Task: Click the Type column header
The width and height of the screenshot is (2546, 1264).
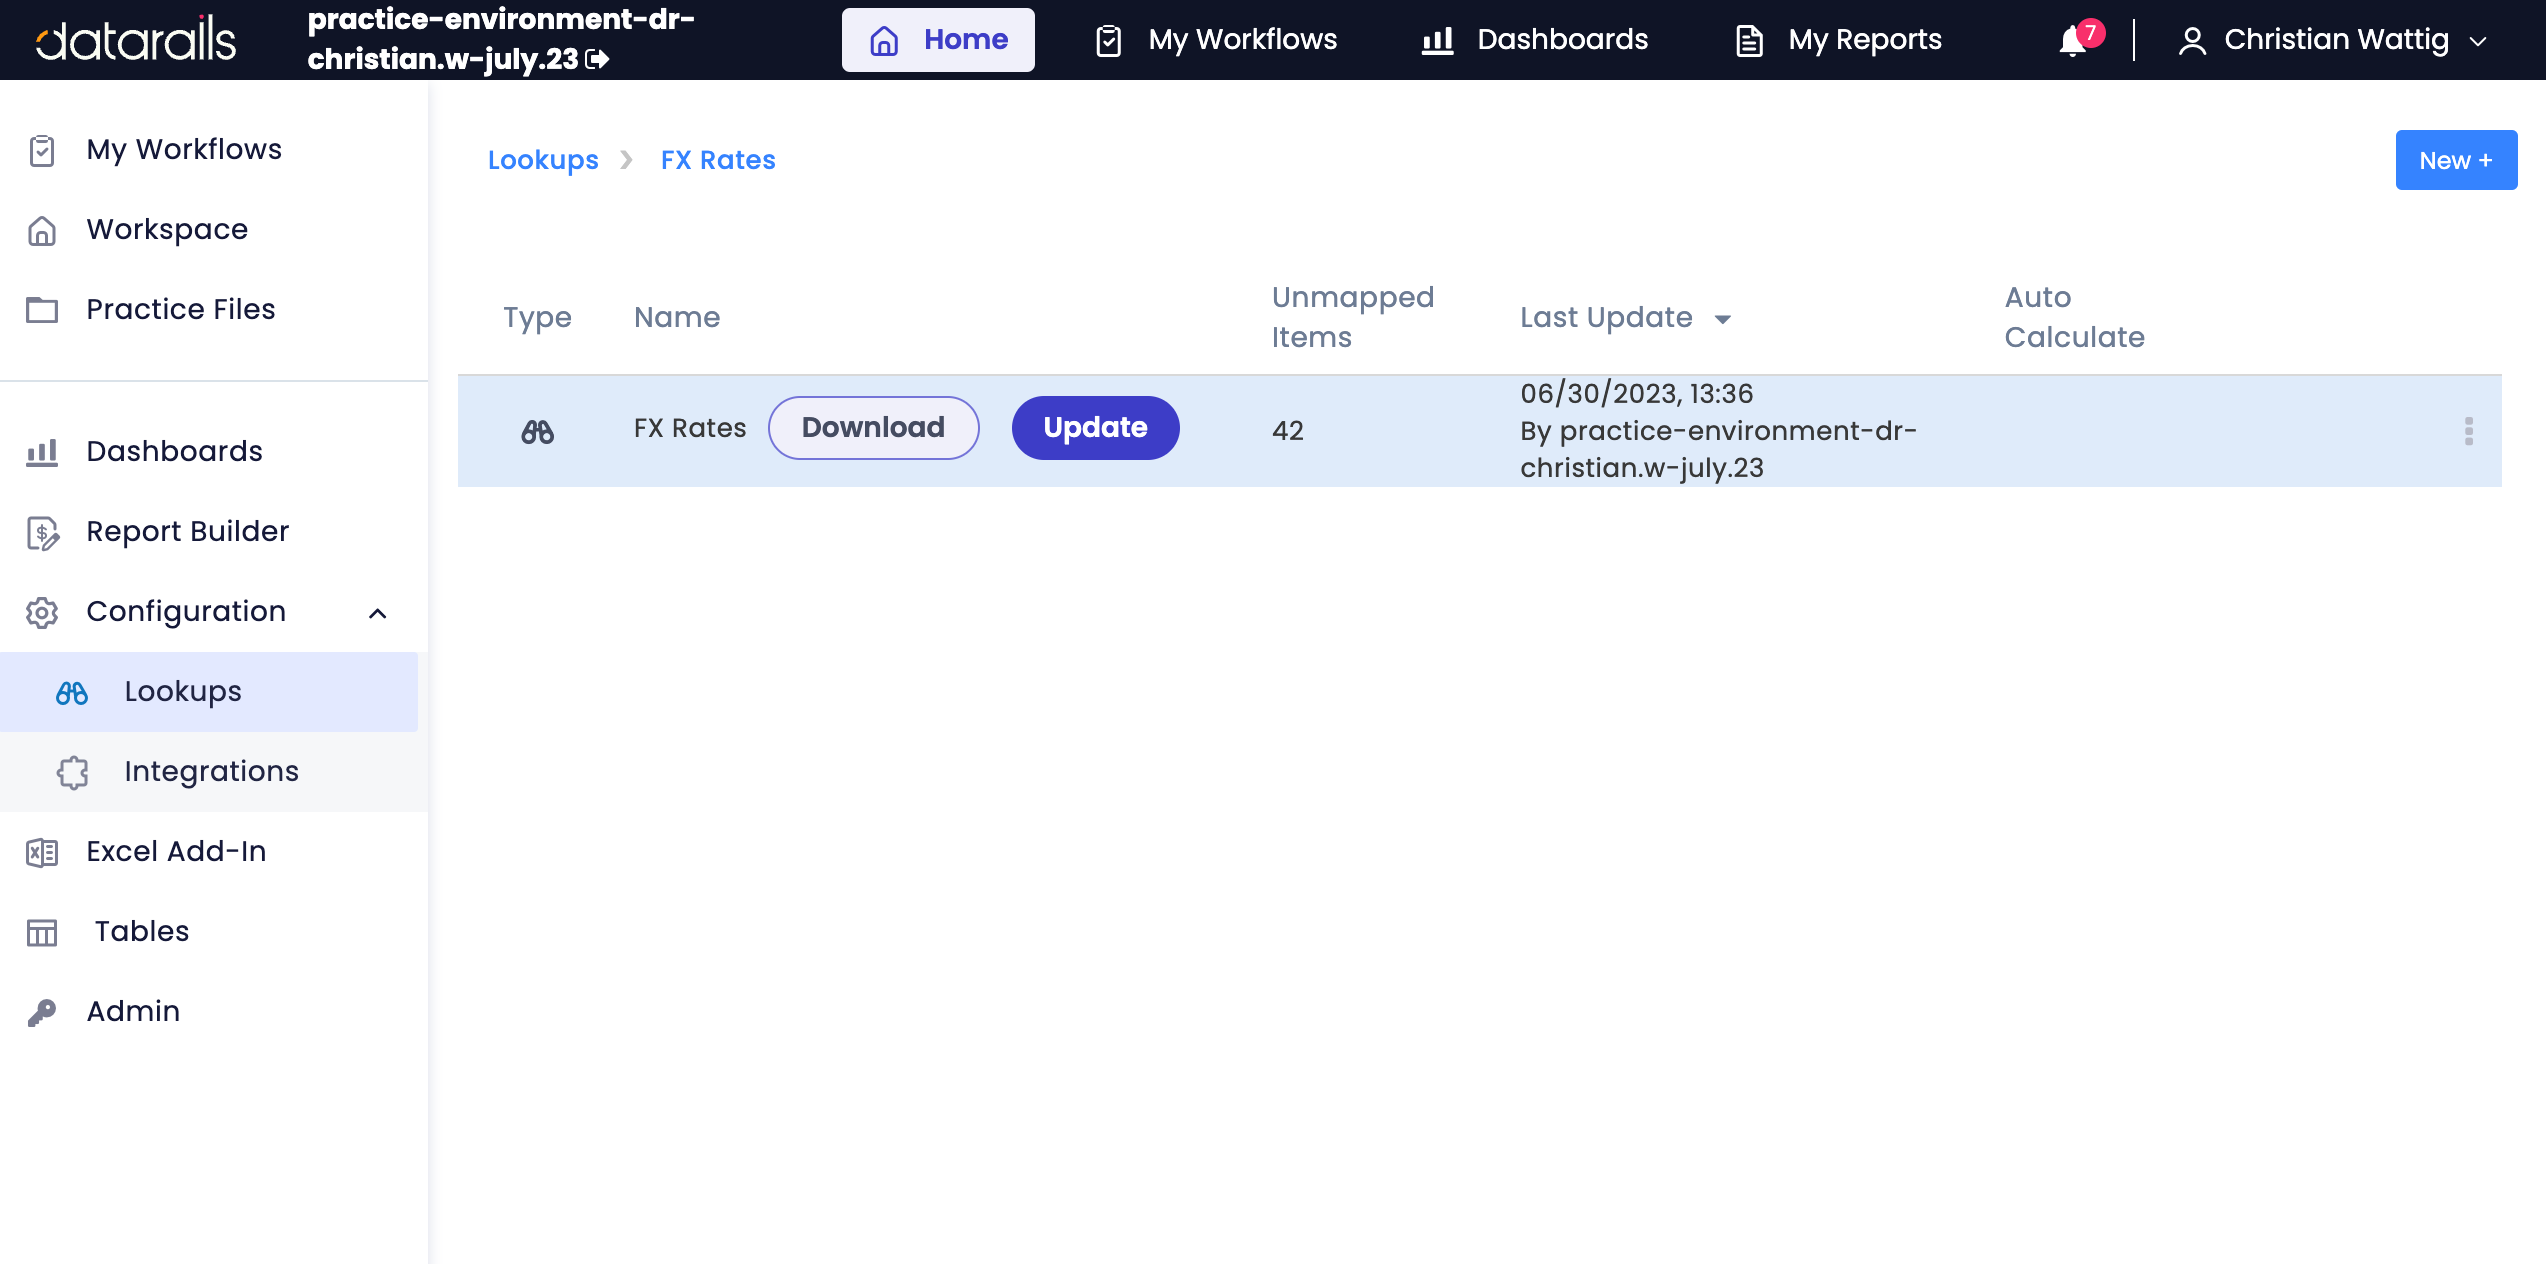Action: point(537,317)
